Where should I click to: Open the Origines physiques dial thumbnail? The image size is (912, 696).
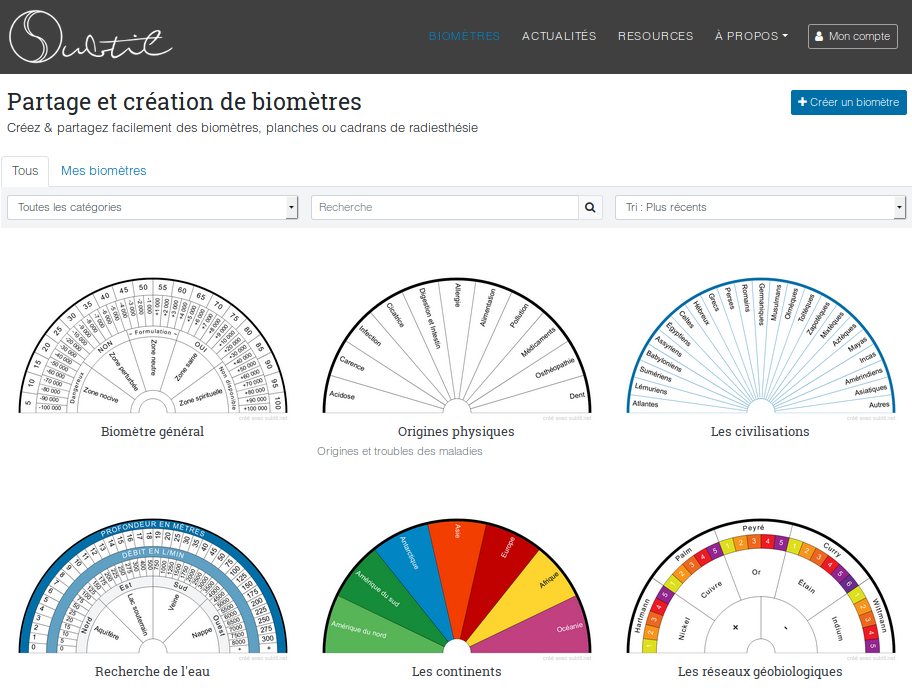click(457, 347)
